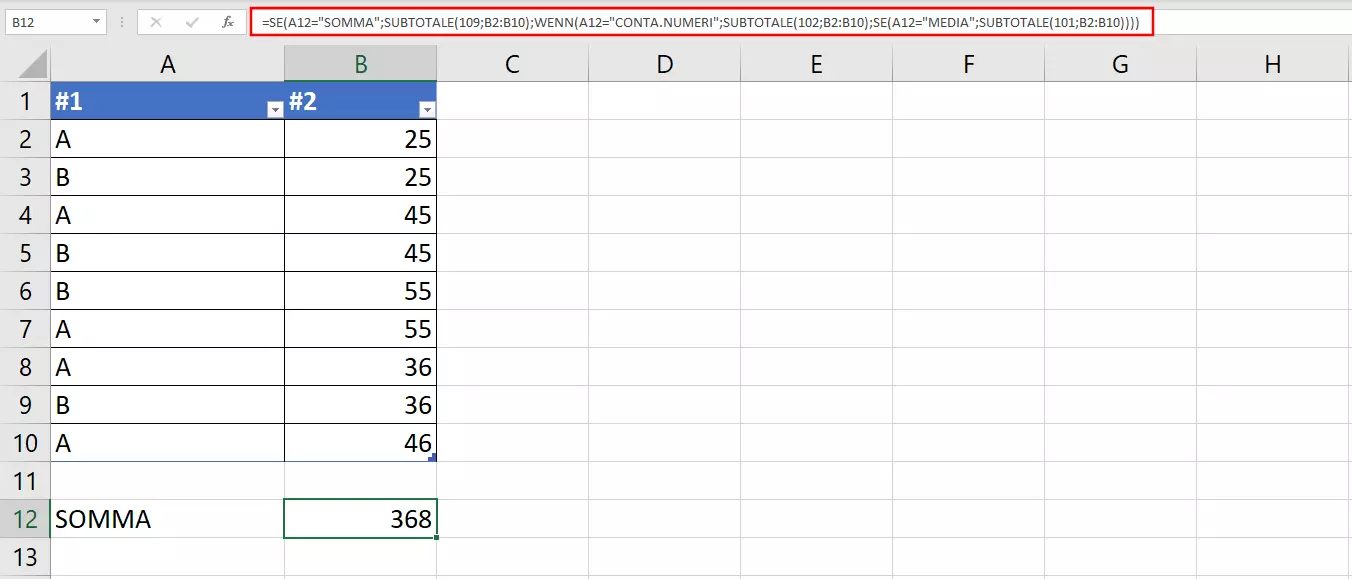Viewport: 1352px width, 579px height.
Task: Select column H header
Action: [x=1273, y=65]
